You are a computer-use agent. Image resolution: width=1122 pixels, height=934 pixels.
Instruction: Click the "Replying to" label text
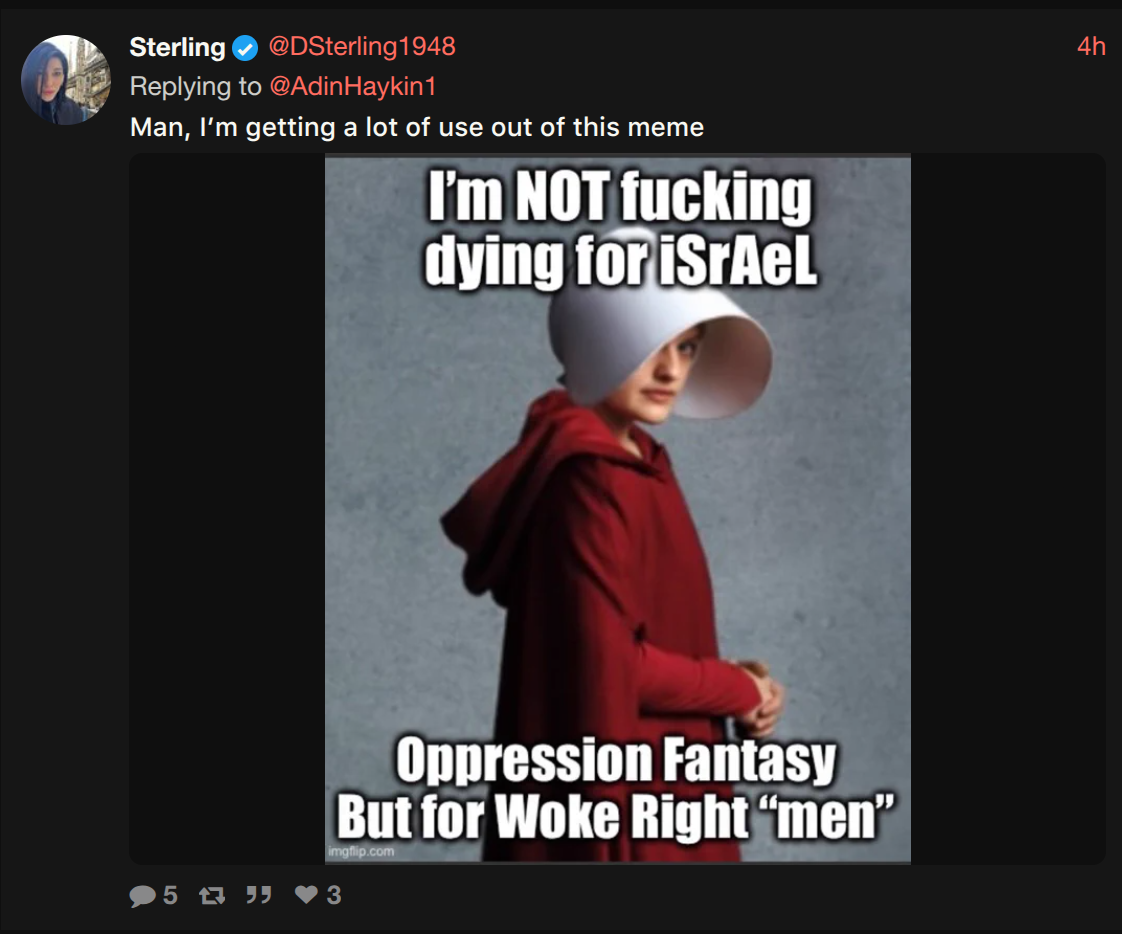[195, 87]
